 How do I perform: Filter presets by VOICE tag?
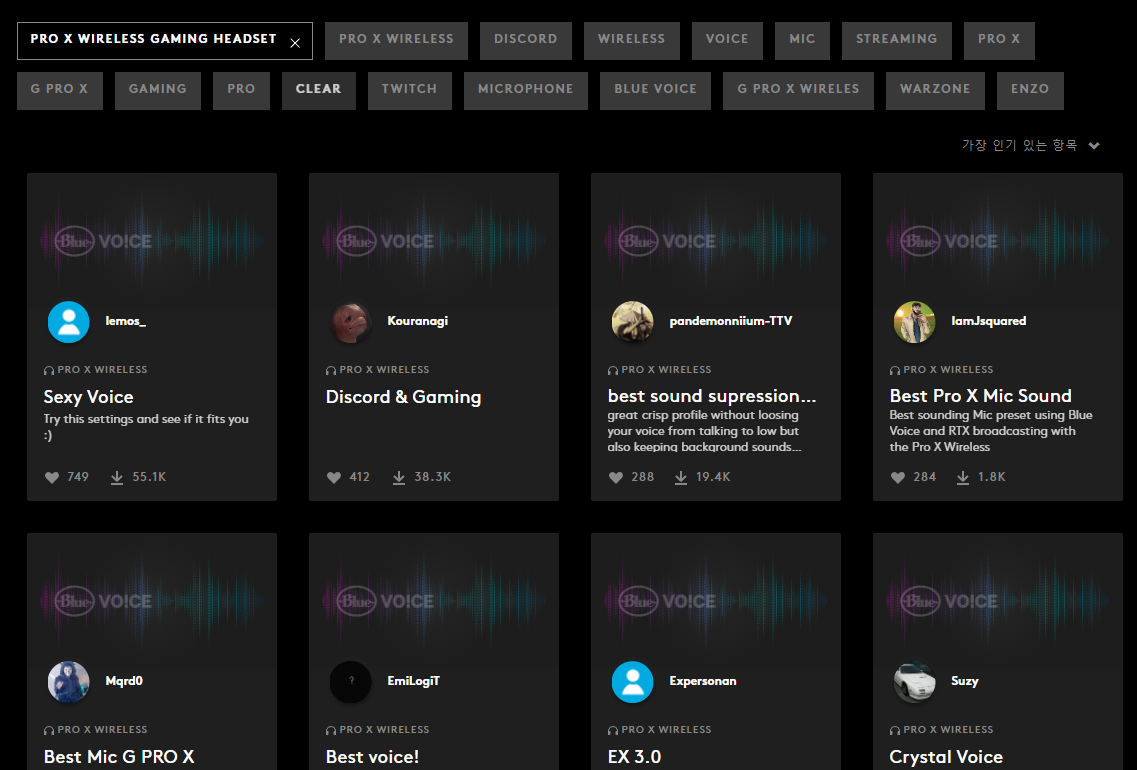click(x=727, y=41)
